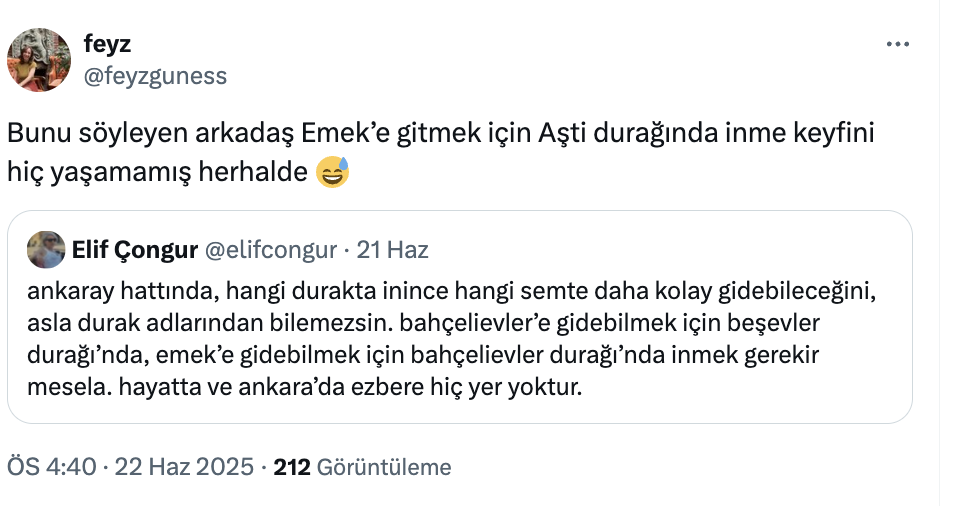The width and height of the screenshot is (958, 506).
Task: Click the @elifcongur handle in the quoted tweet
Action: tap(270, 250)
